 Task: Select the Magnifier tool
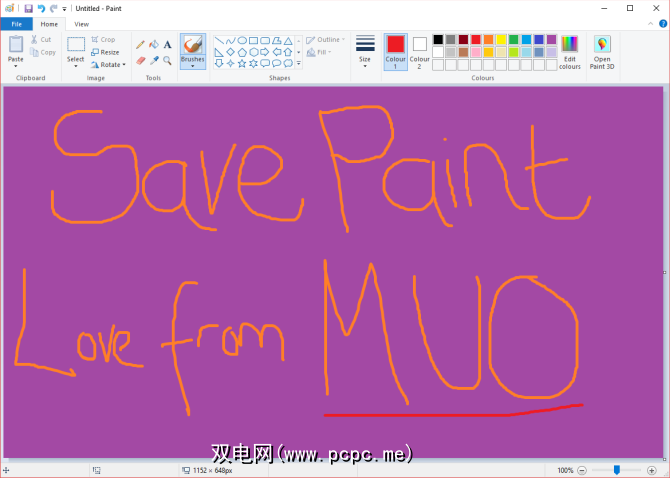pos(168,61)
